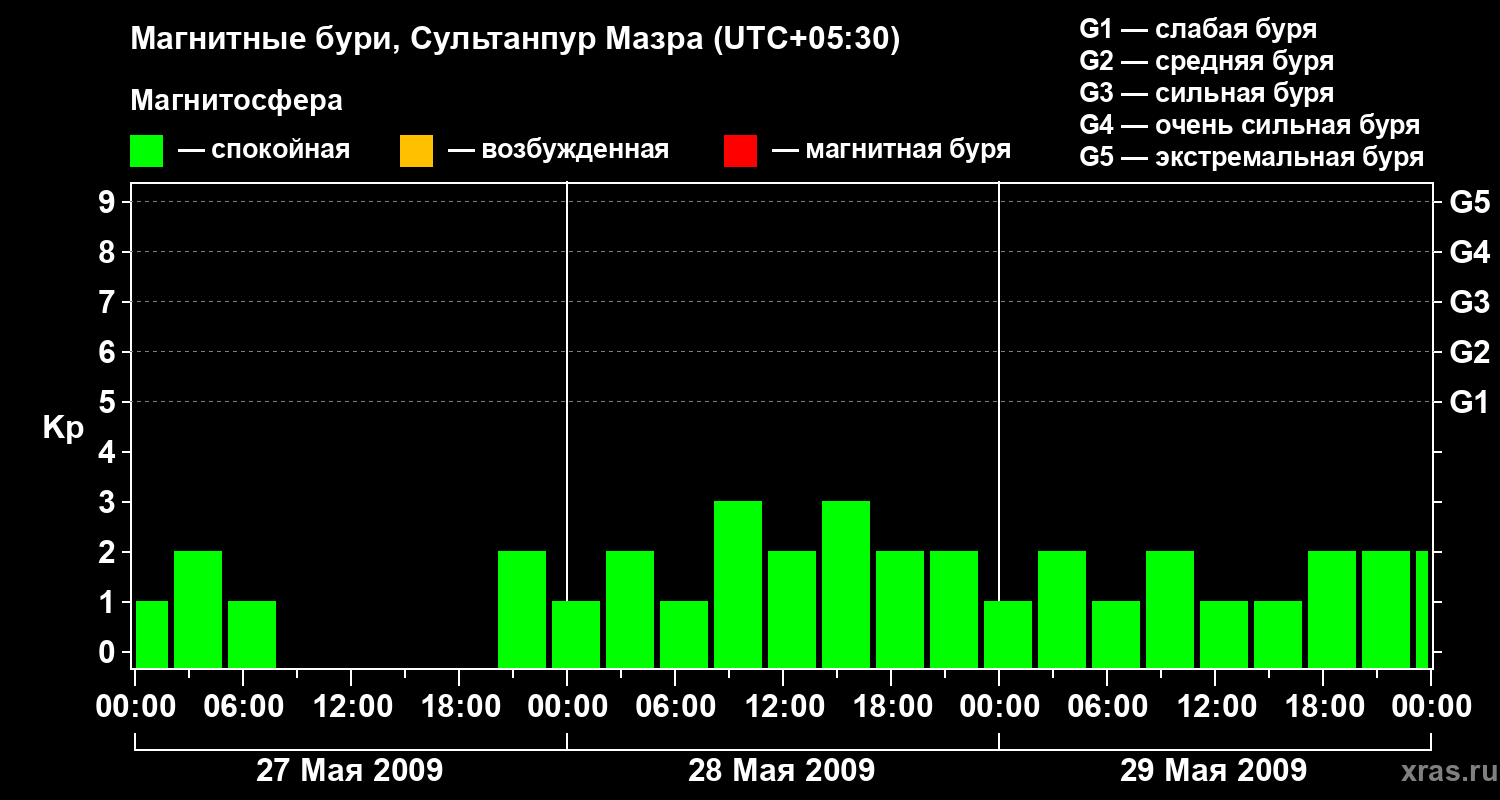Click the Kp 1 bar crossing midnight into 29 Мая
The width and height of the screenshot is (1500, 800).
click(x=1008, y=634)
